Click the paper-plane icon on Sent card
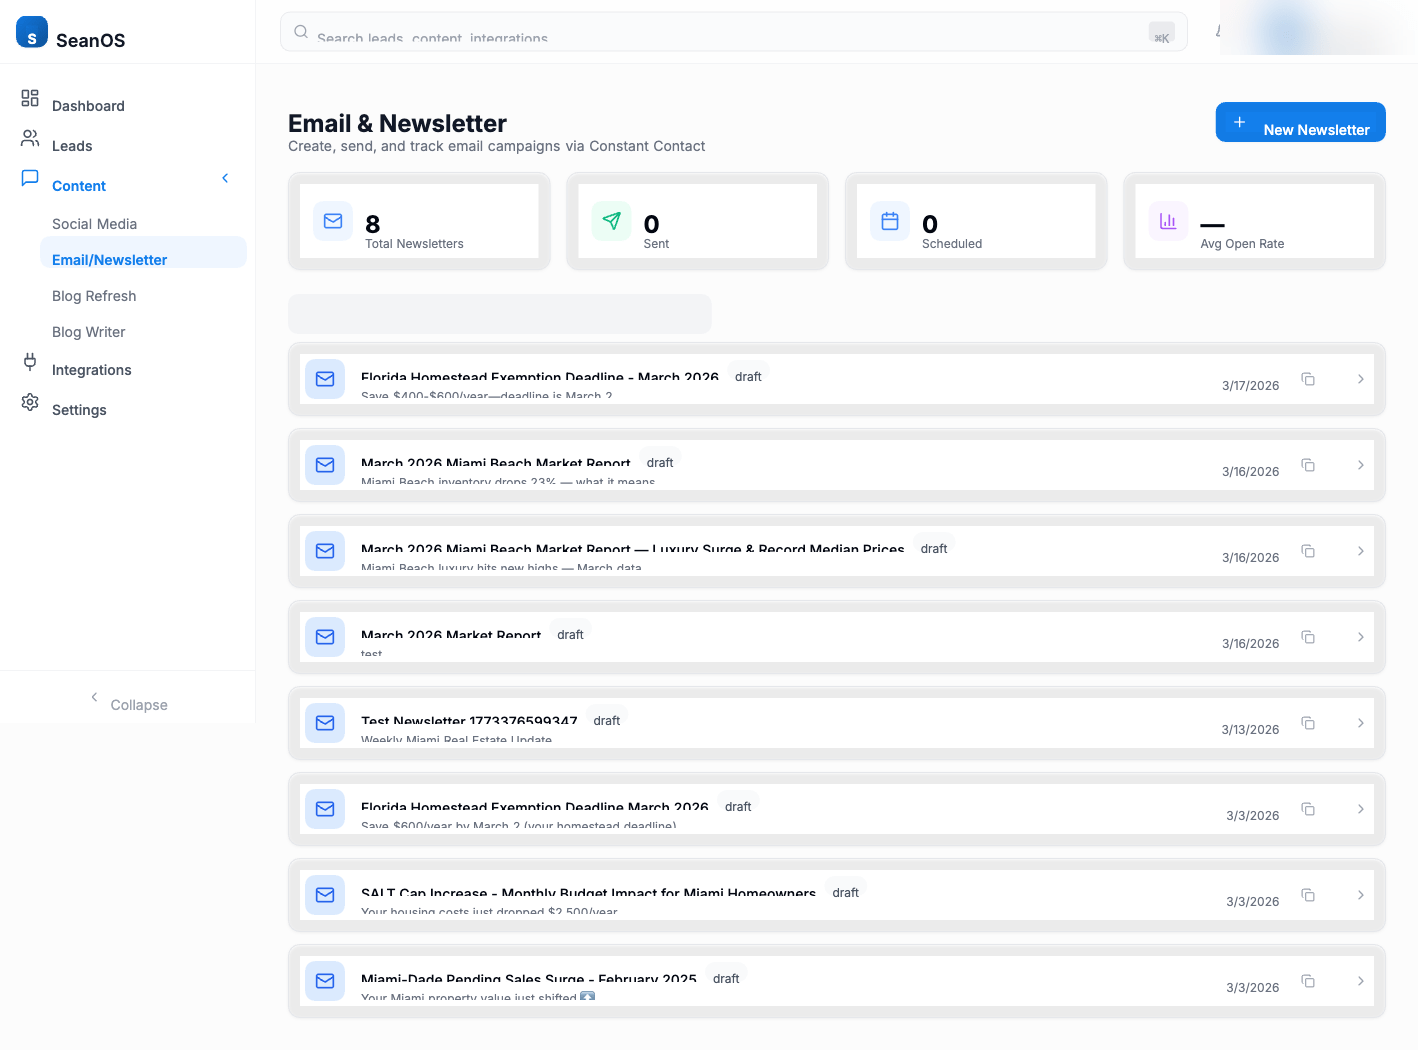Screen dimensions: 1418x1050 point(611,221)
